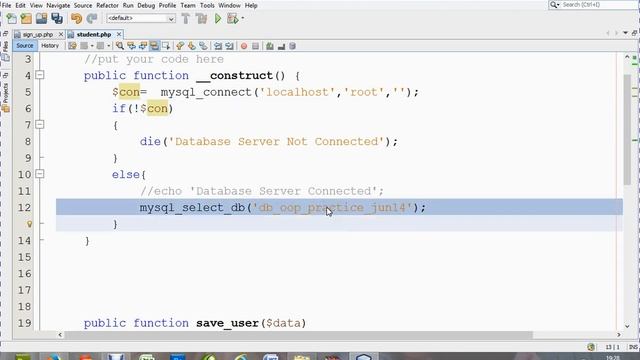
Task: Click the Build Project hammer icon
Action: coord(186,18)
